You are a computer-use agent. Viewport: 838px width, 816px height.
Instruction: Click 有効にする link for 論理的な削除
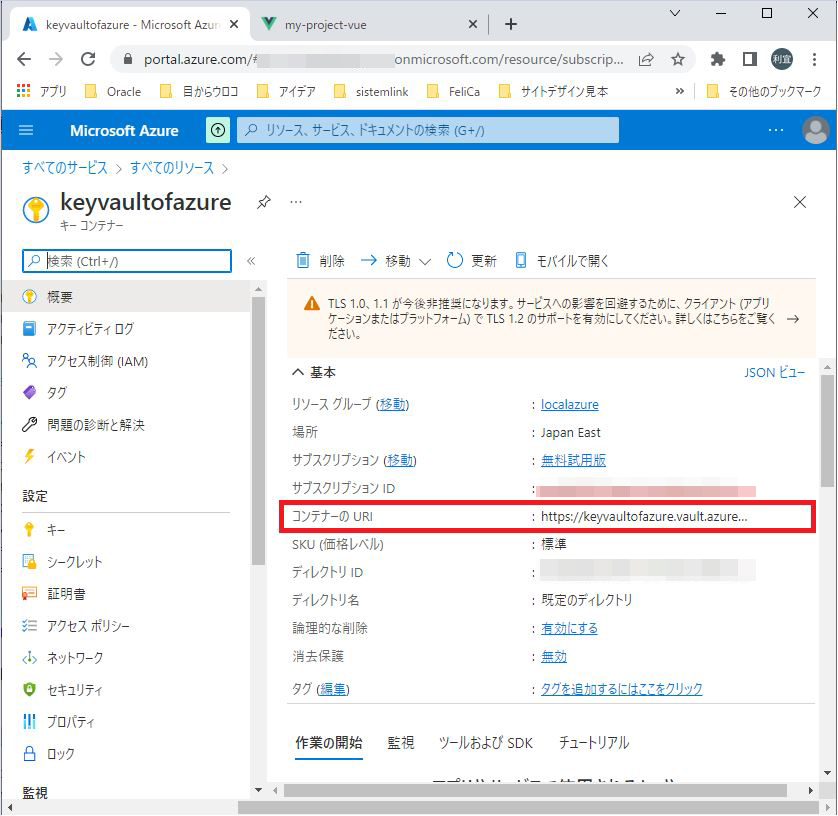point(569,628)
